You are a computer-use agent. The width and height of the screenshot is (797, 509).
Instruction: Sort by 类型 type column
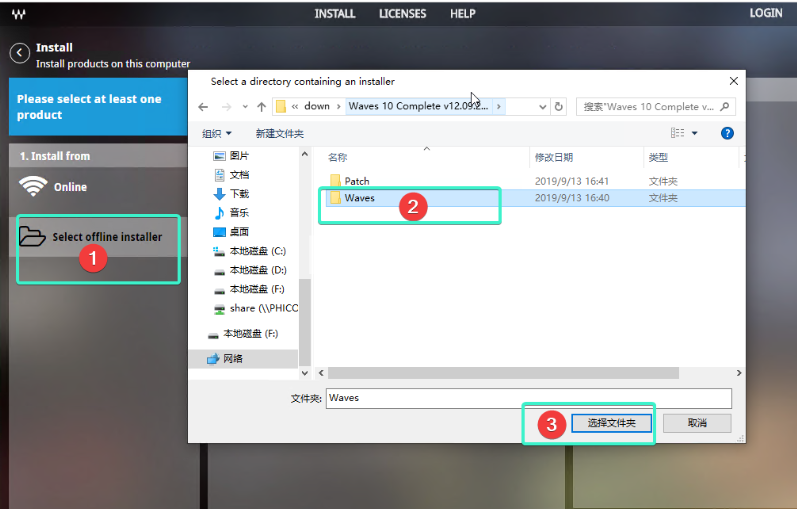[658, 158]
